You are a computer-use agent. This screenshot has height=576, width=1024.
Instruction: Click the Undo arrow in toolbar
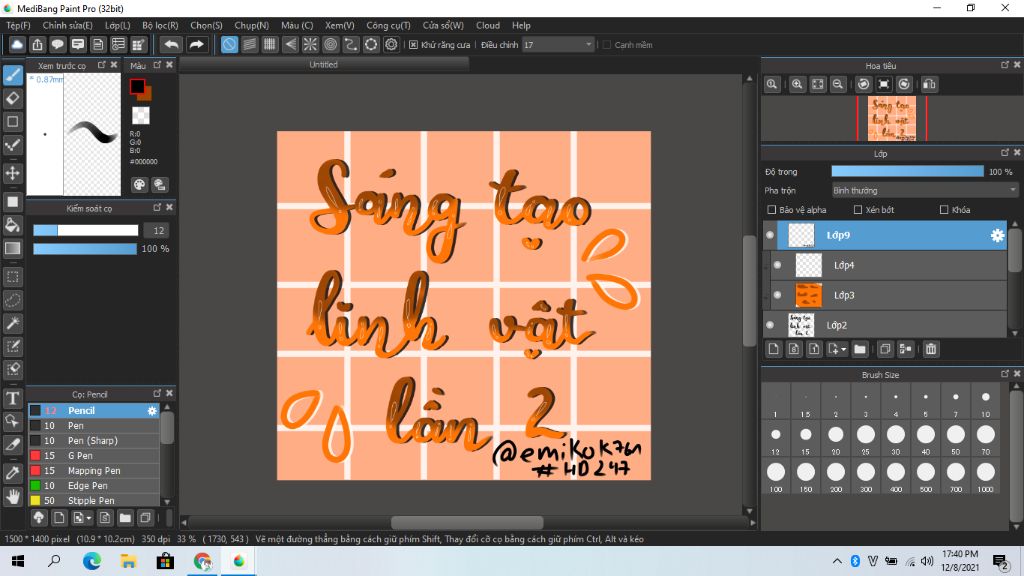[x=171, y=44]
